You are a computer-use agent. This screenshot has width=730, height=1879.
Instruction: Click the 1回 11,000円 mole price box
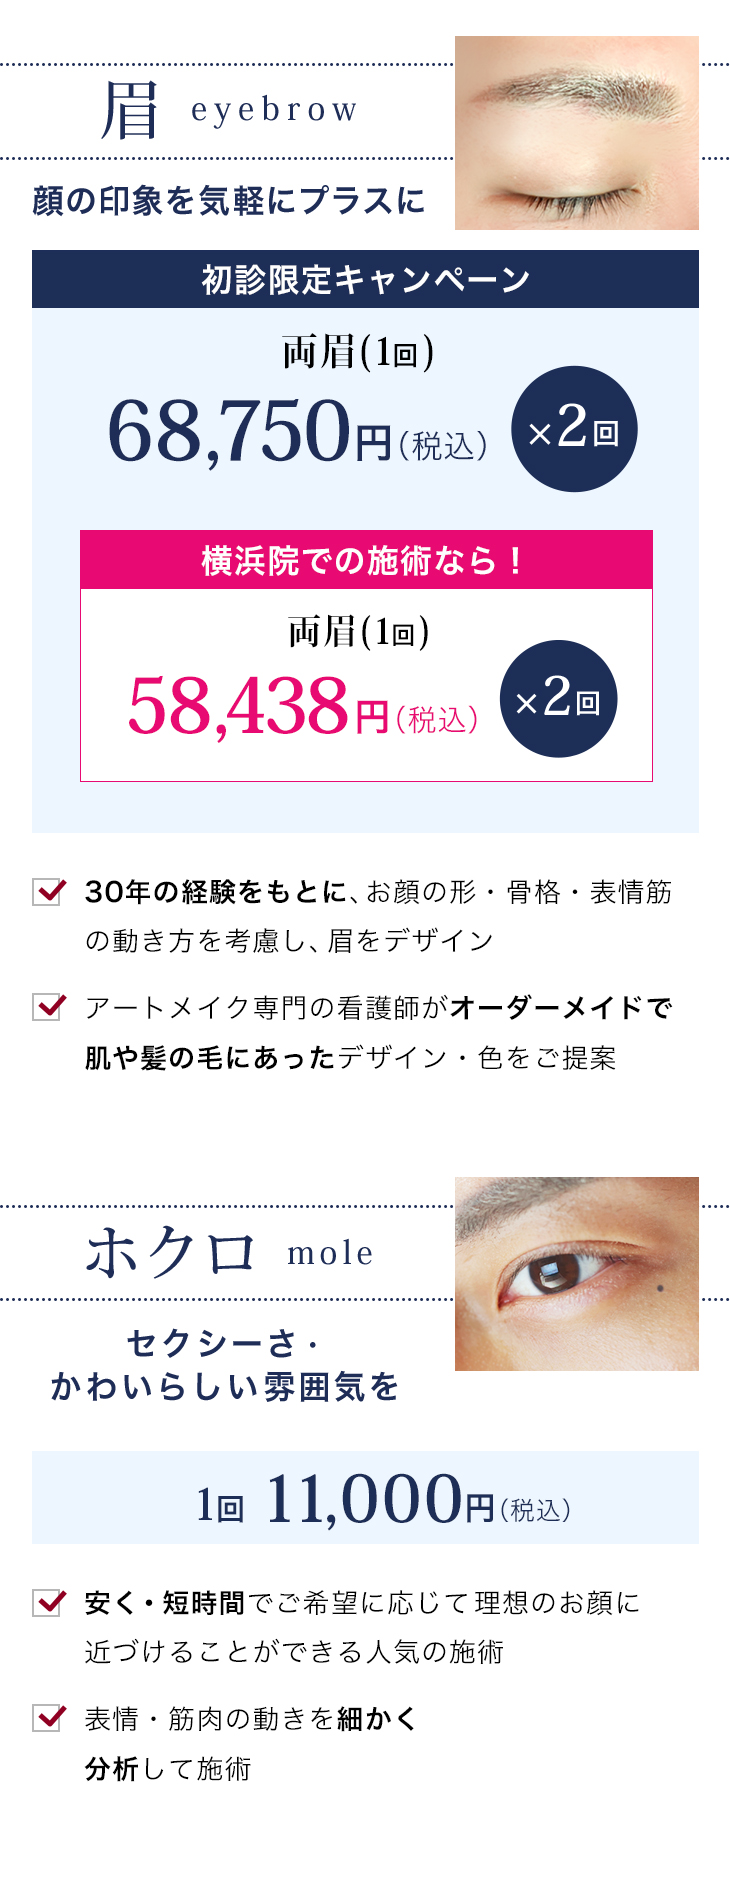(x=365, y=1498)
